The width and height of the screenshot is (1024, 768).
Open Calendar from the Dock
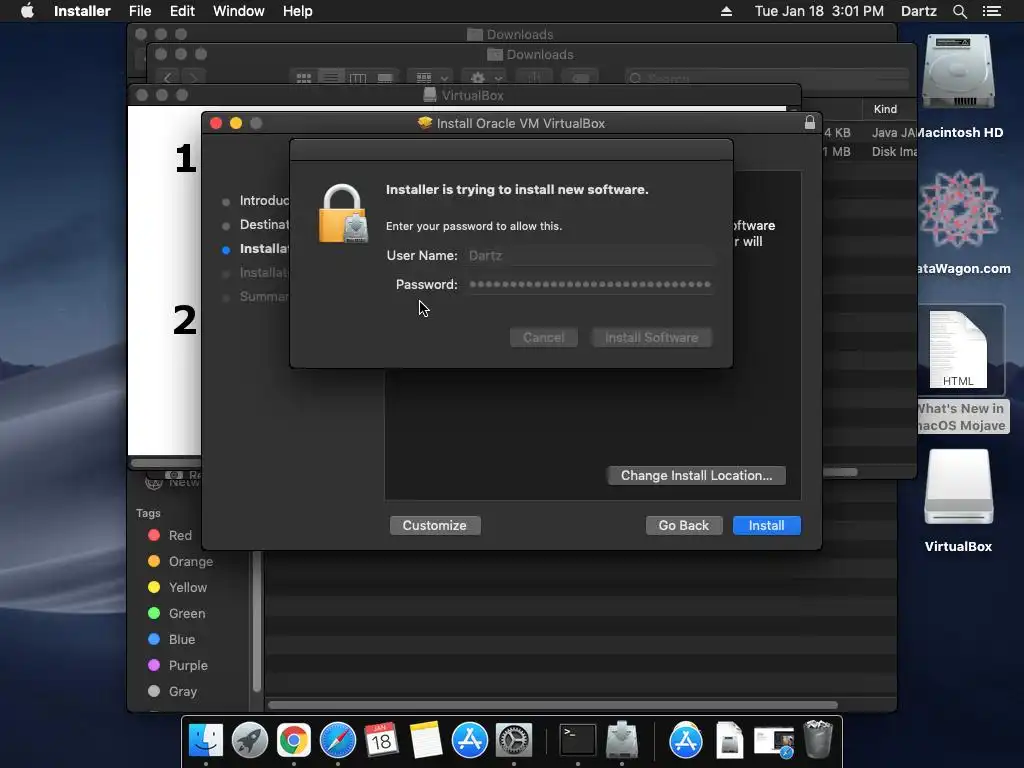click(x=381, y=740)
